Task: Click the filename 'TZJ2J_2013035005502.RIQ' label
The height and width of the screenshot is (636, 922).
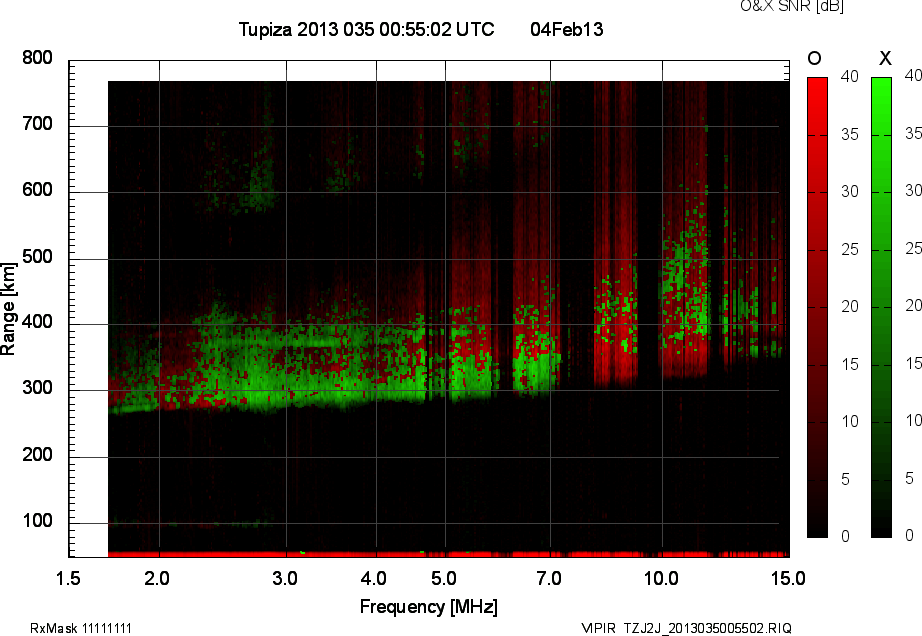Action: [x=707, y=628]
